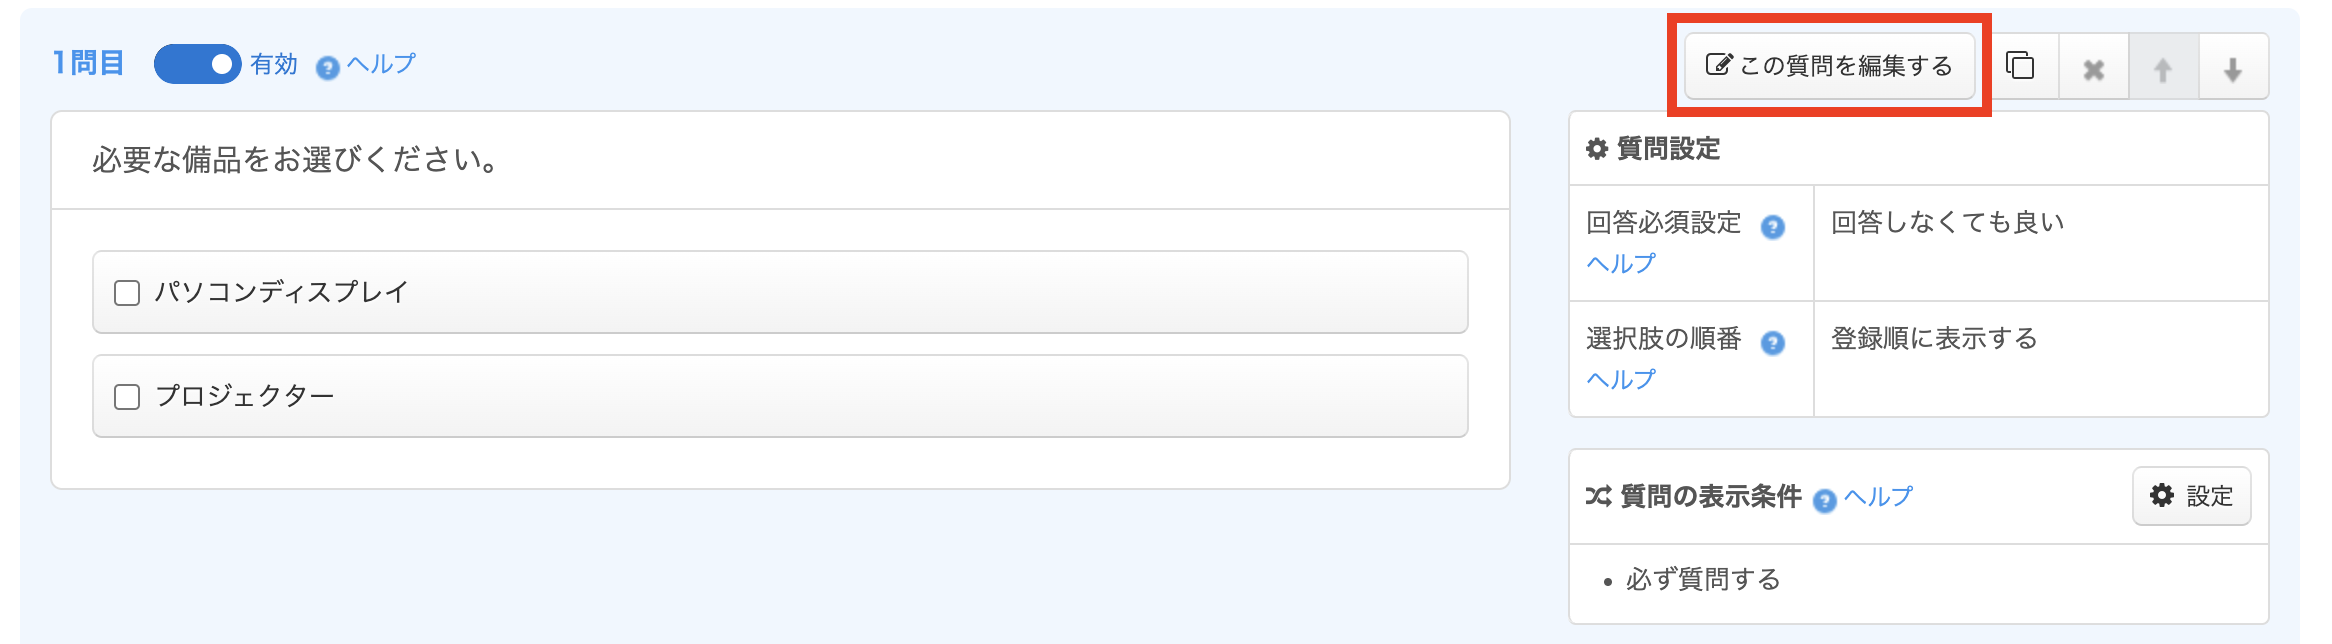Image resolution: width=2332 pixels, height=644 pixels.
Task: Open the ヘルプ link next to 質問の表示条件
Action: point(1878,496)
